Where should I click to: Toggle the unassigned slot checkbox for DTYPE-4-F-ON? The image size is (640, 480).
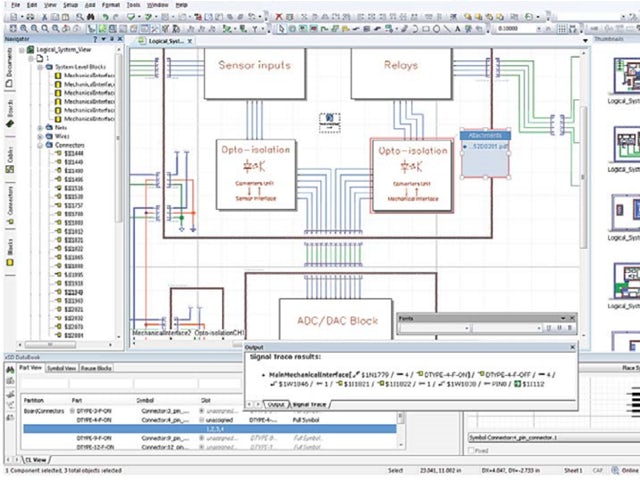point(201,420)
